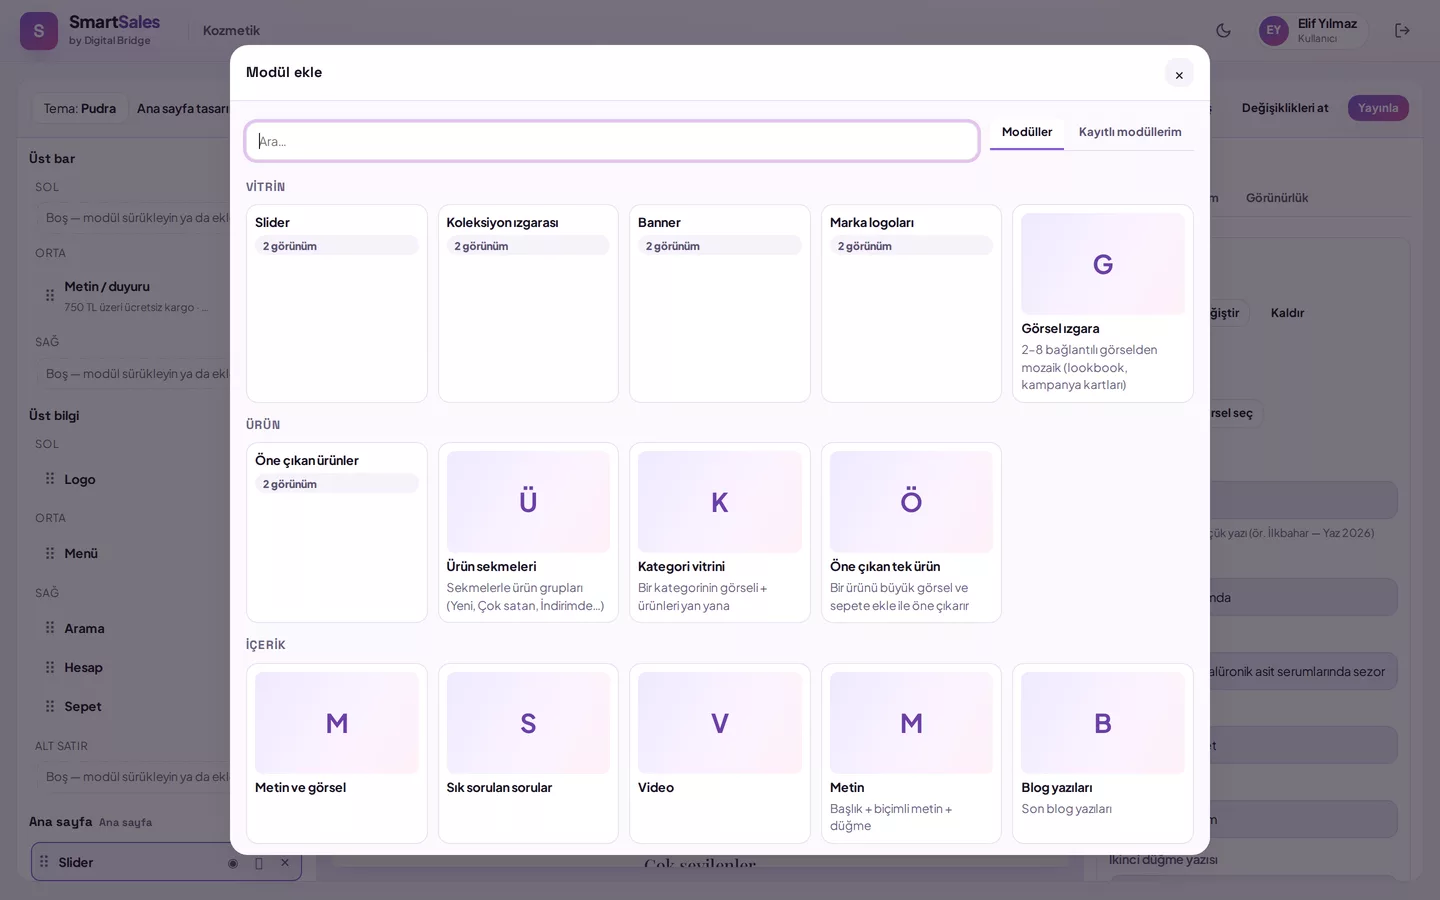
Task: Open the Görünürlük tab in background
Action: click(1277, 198)
